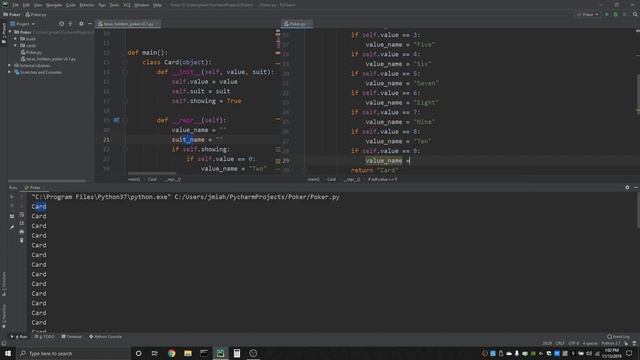This screenshot has width=640, height=360.
Task: Open the Edit menu
Action: [x=26, y=5]
